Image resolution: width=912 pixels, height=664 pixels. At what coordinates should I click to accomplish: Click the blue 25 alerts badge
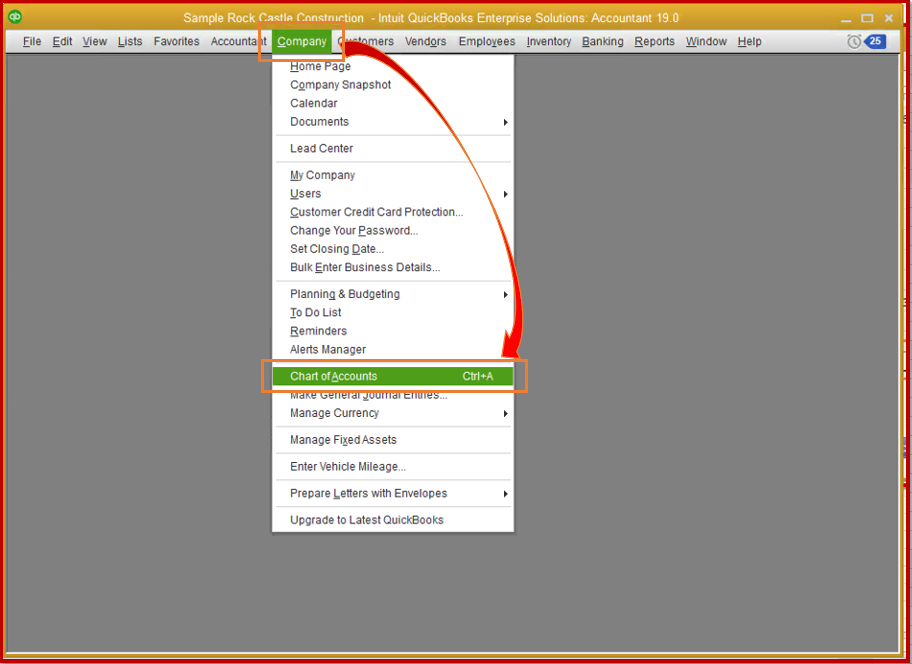pos(875,41)
